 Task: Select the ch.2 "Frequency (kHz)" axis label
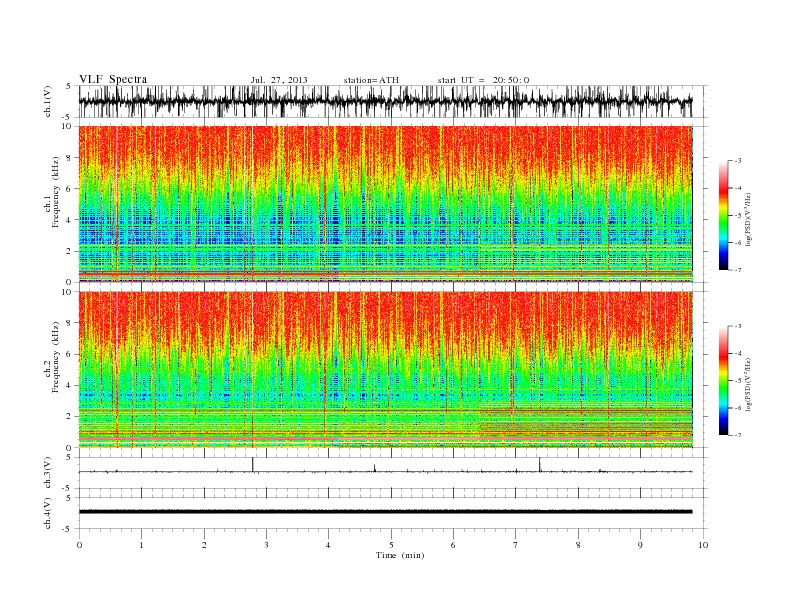[x=56, y=356]
